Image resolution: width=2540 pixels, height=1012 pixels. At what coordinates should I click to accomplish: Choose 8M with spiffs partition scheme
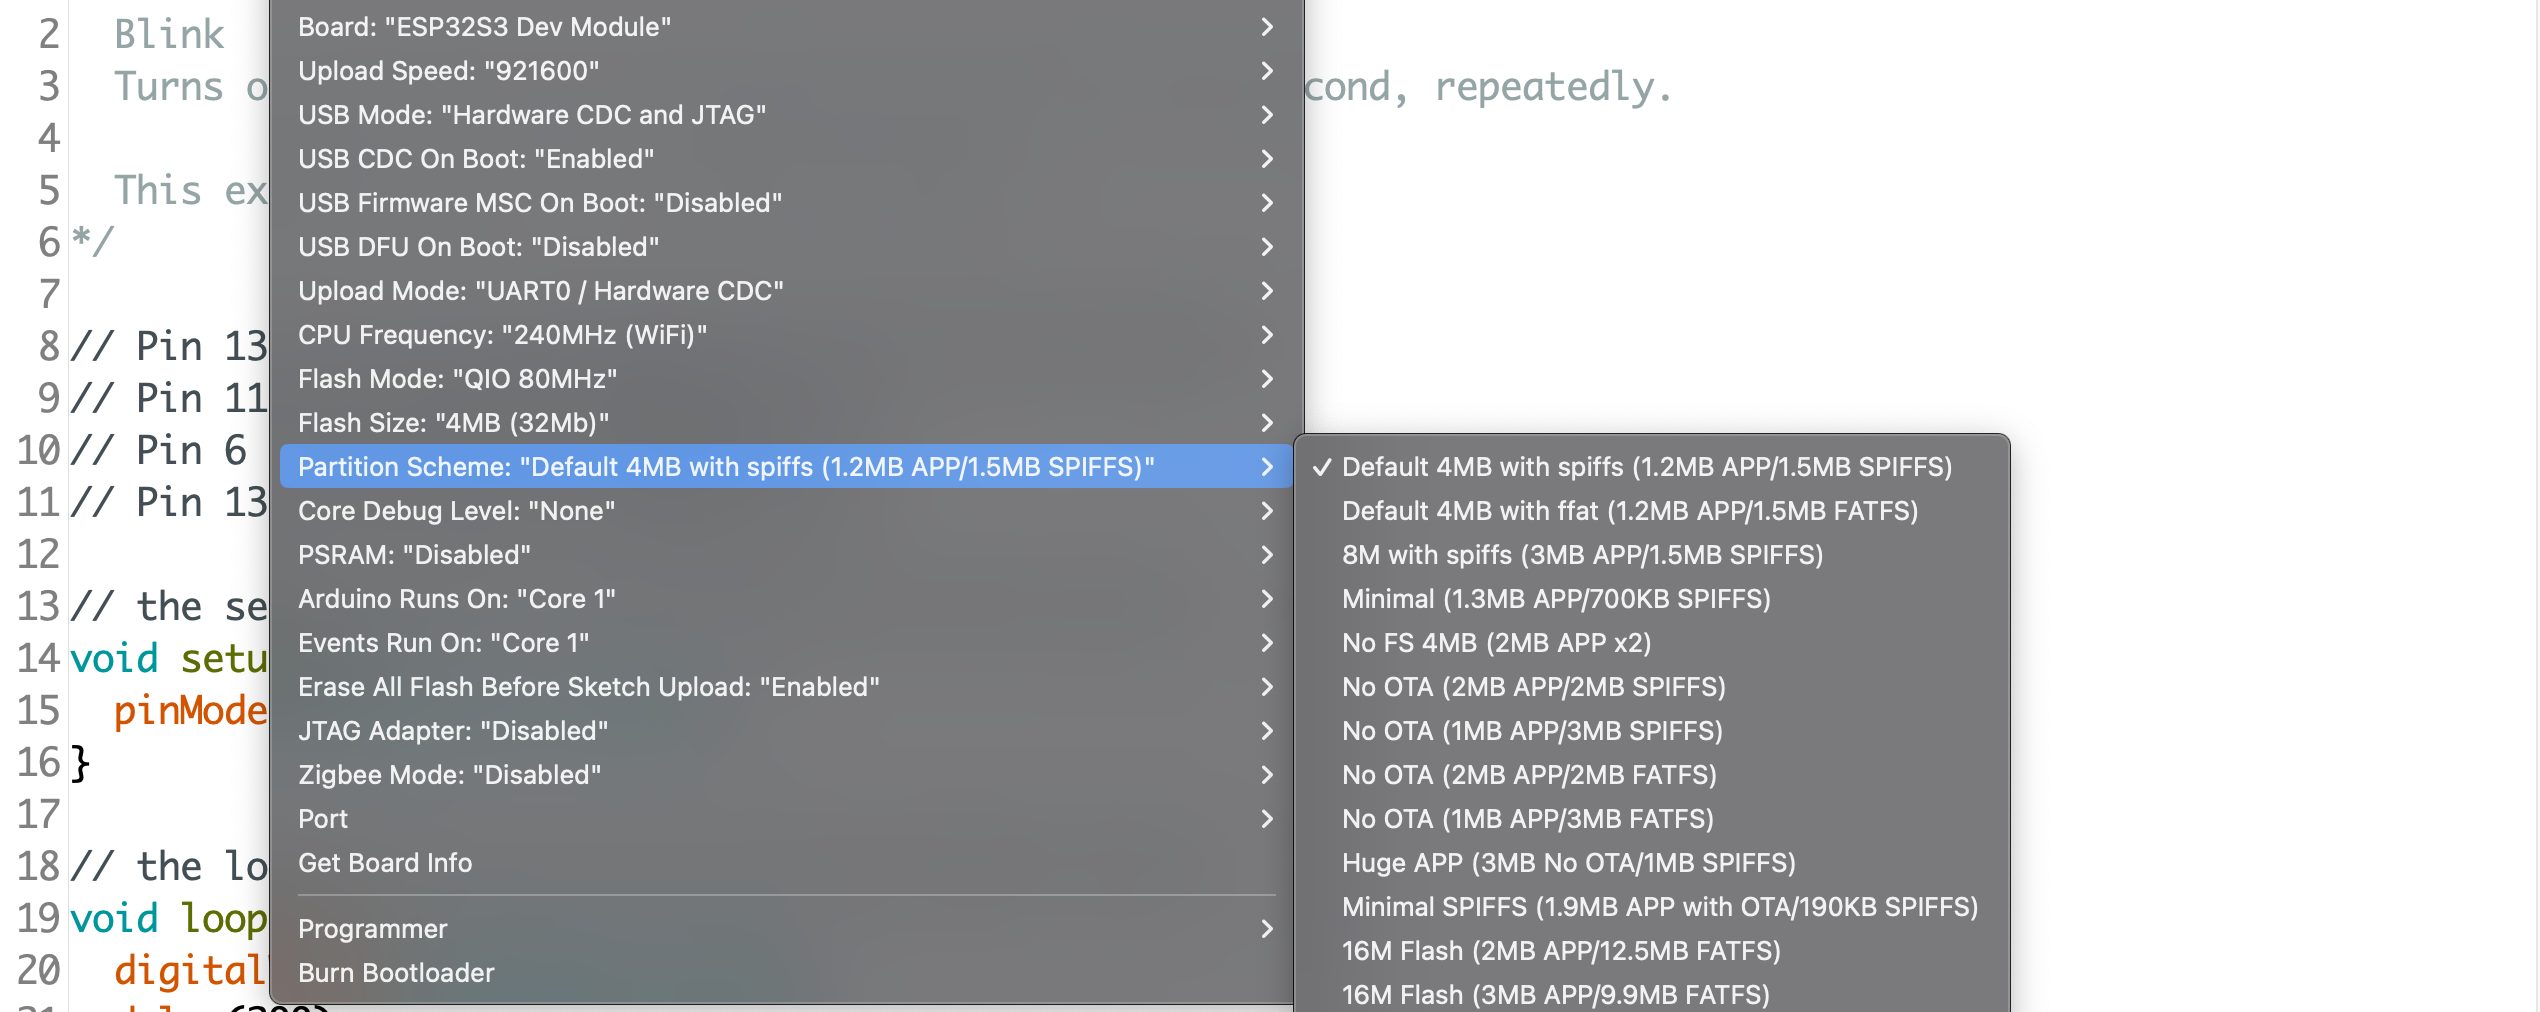pos(1582,555)
